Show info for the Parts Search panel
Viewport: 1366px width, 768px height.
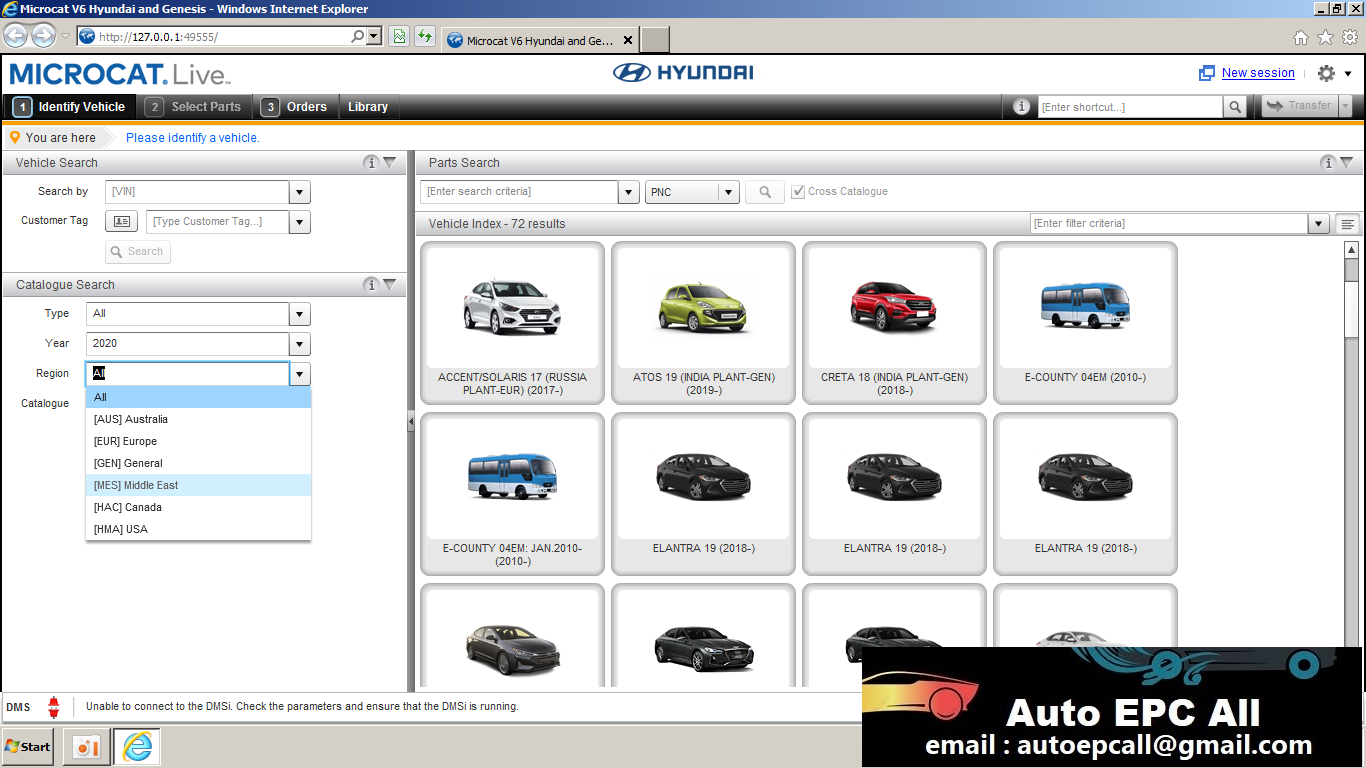click(x=1328, y=163)
